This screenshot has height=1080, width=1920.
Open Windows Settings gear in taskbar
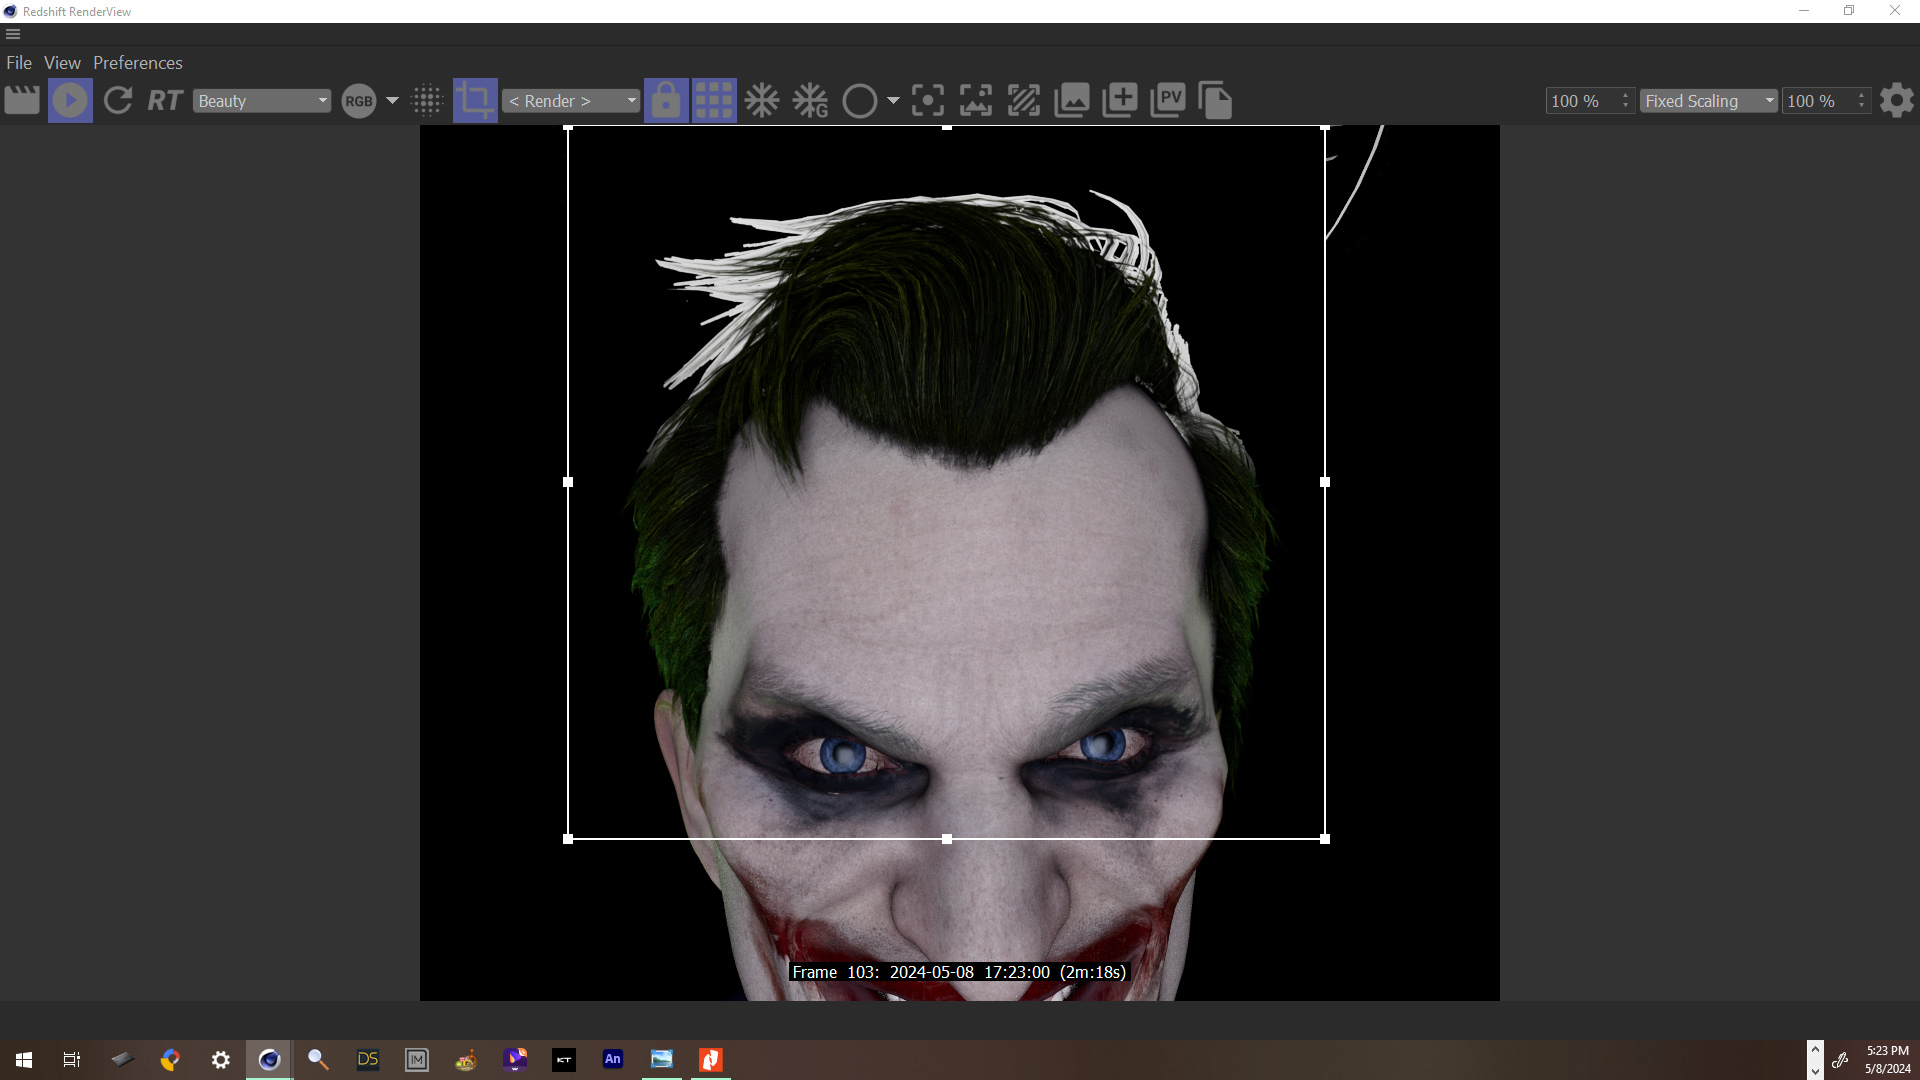tap(221, 1060)
